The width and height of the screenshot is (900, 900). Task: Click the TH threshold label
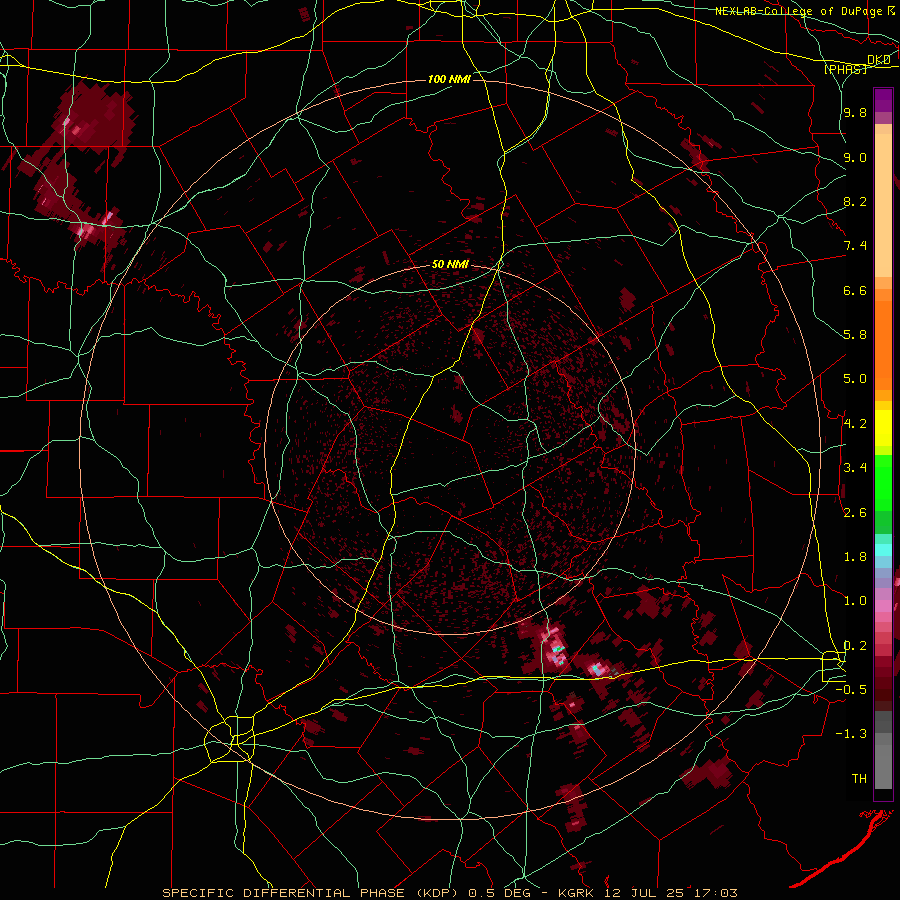859,779
